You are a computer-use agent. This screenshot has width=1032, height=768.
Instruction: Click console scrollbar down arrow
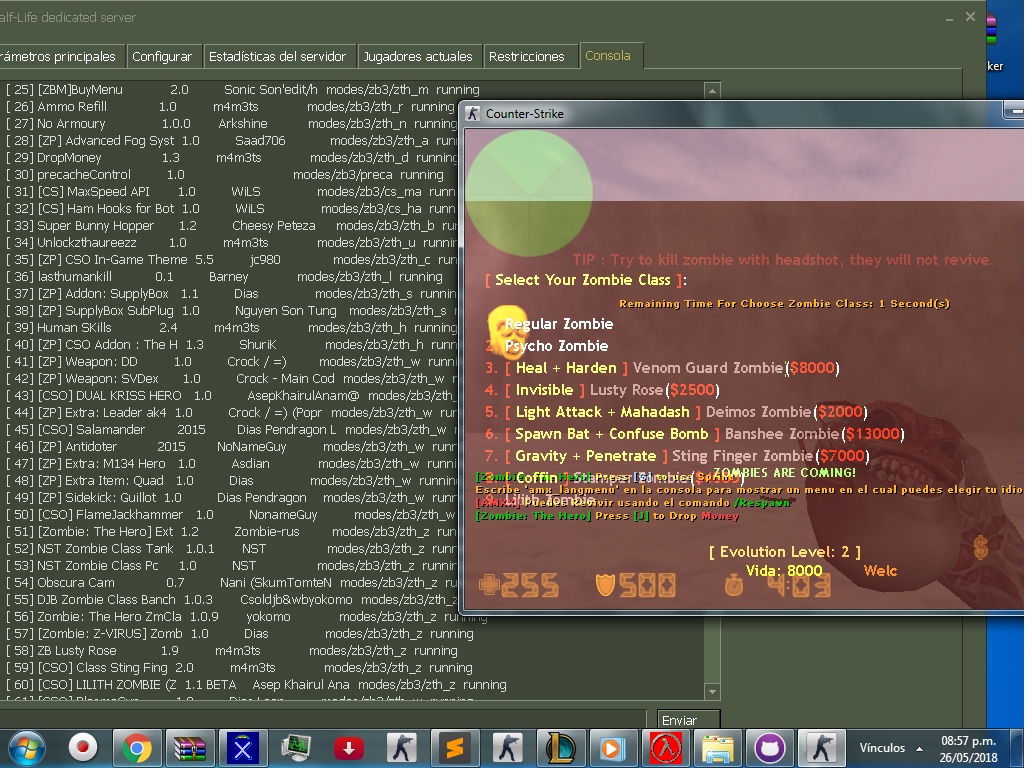coord(712,692)
